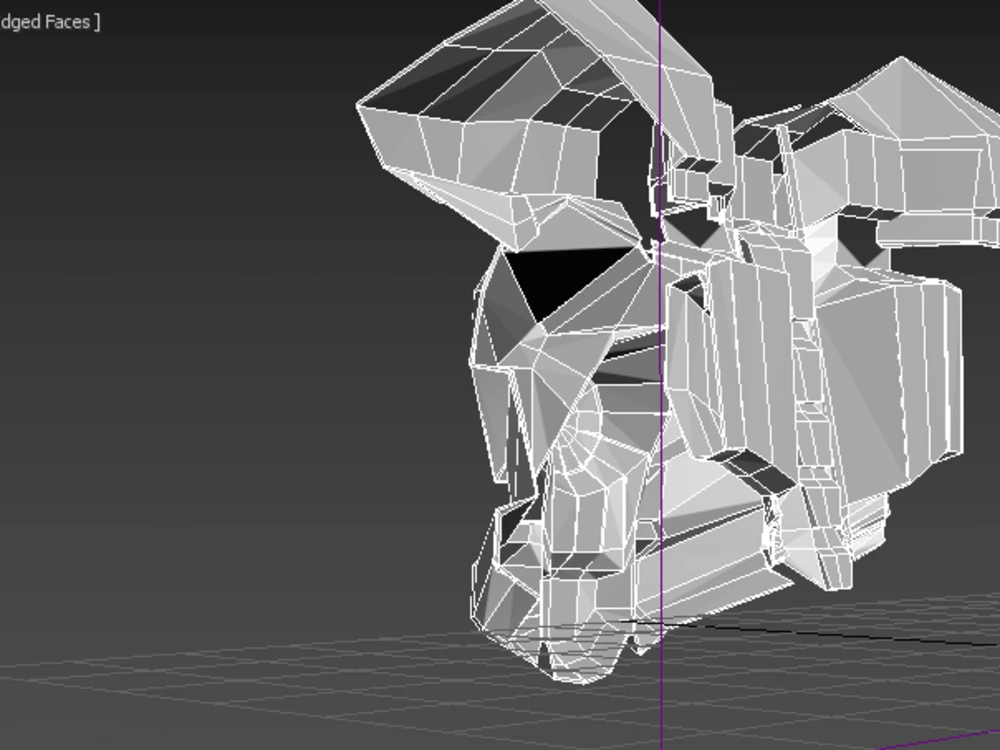Open the Edged Faces viewport shading menu
The width and height of the screenshot is (1000, 750).
click(x=48, y=22)
